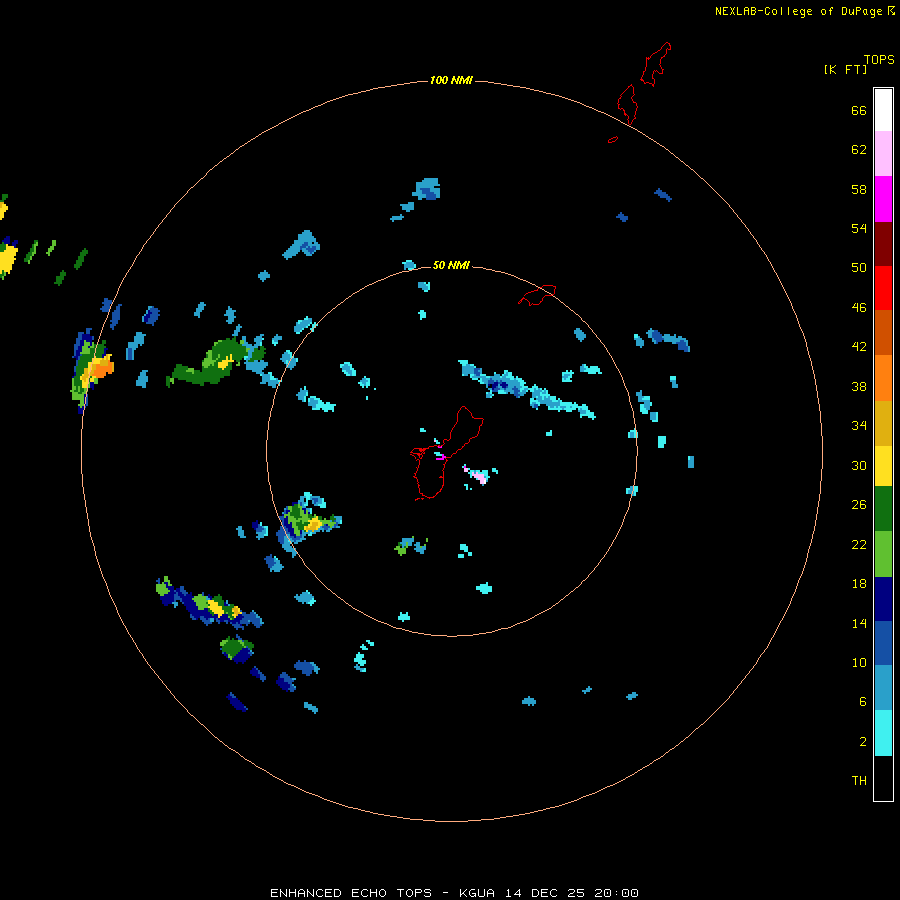This screenshot has height=900, width=900.
Task: Pick the bright yellow legend swatch
Action: (883, 466)
